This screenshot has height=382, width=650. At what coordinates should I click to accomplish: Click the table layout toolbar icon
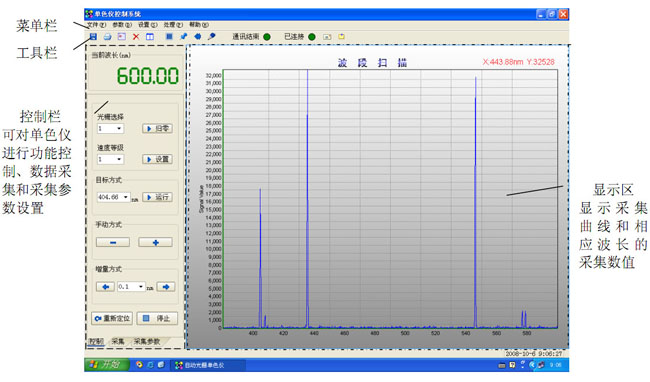click(150, 36)
